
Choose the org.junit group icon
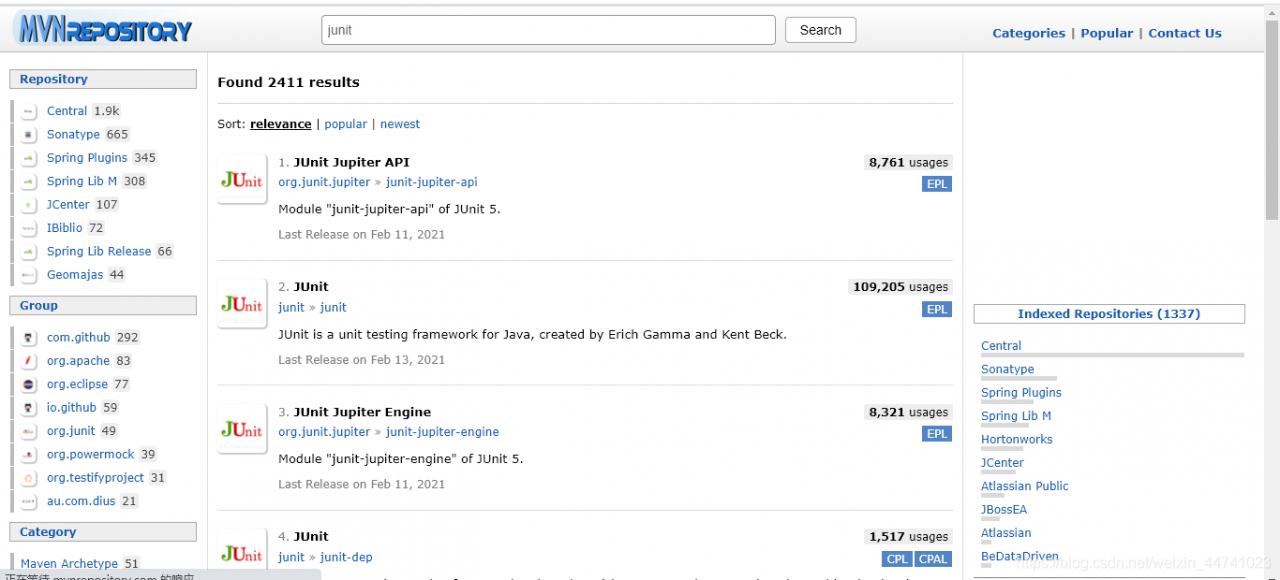(x=29, y=431)
